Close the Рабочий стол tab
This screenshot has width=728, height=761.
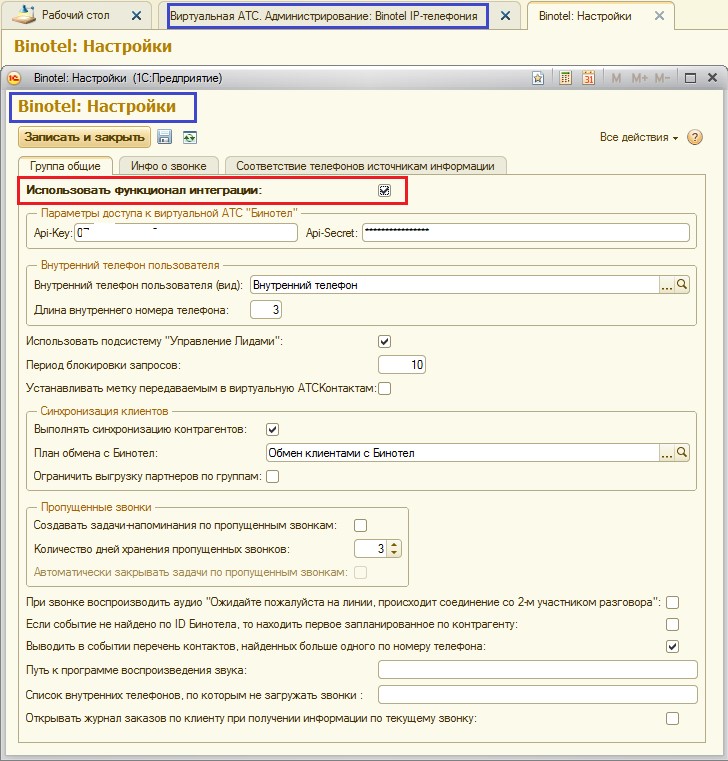pos(137,16)
